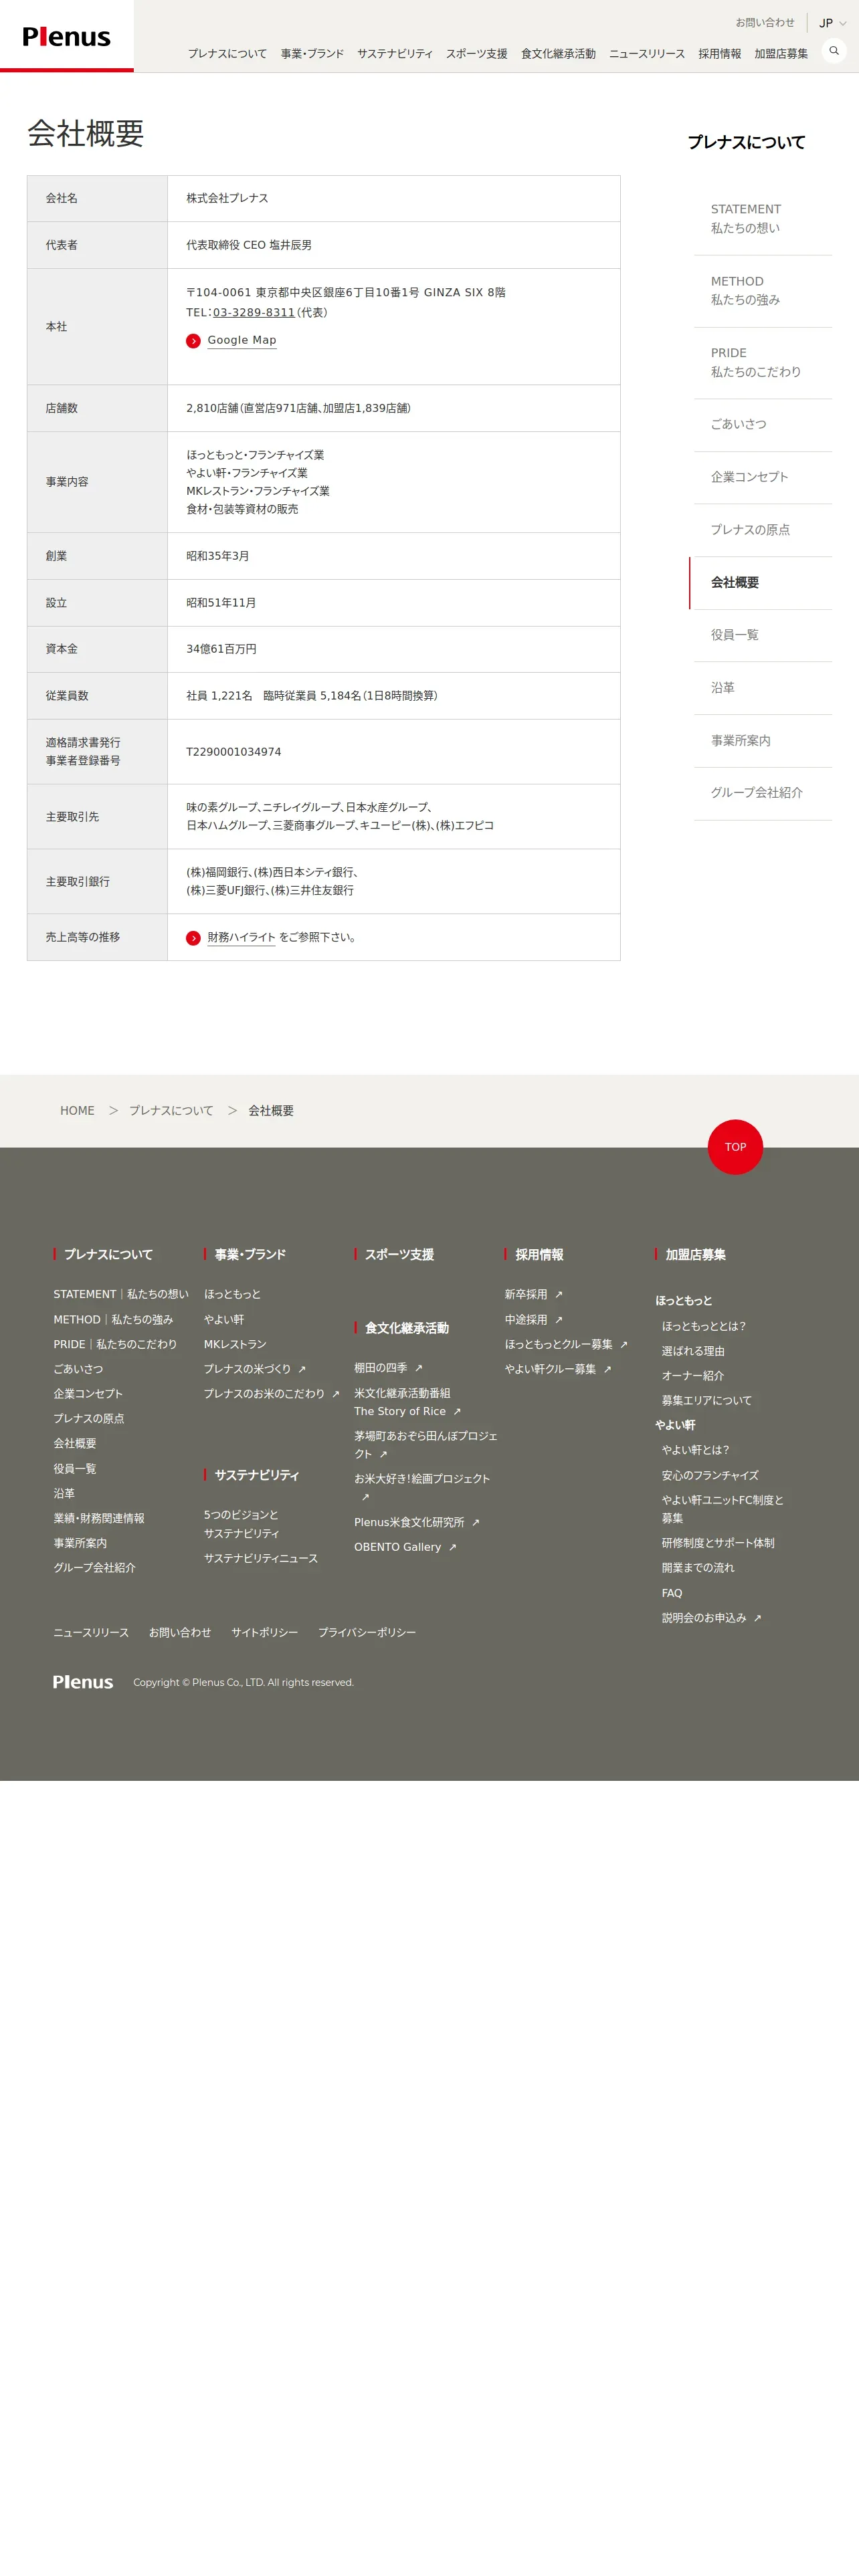Select 企業コンセプト in sidebar

763,477
